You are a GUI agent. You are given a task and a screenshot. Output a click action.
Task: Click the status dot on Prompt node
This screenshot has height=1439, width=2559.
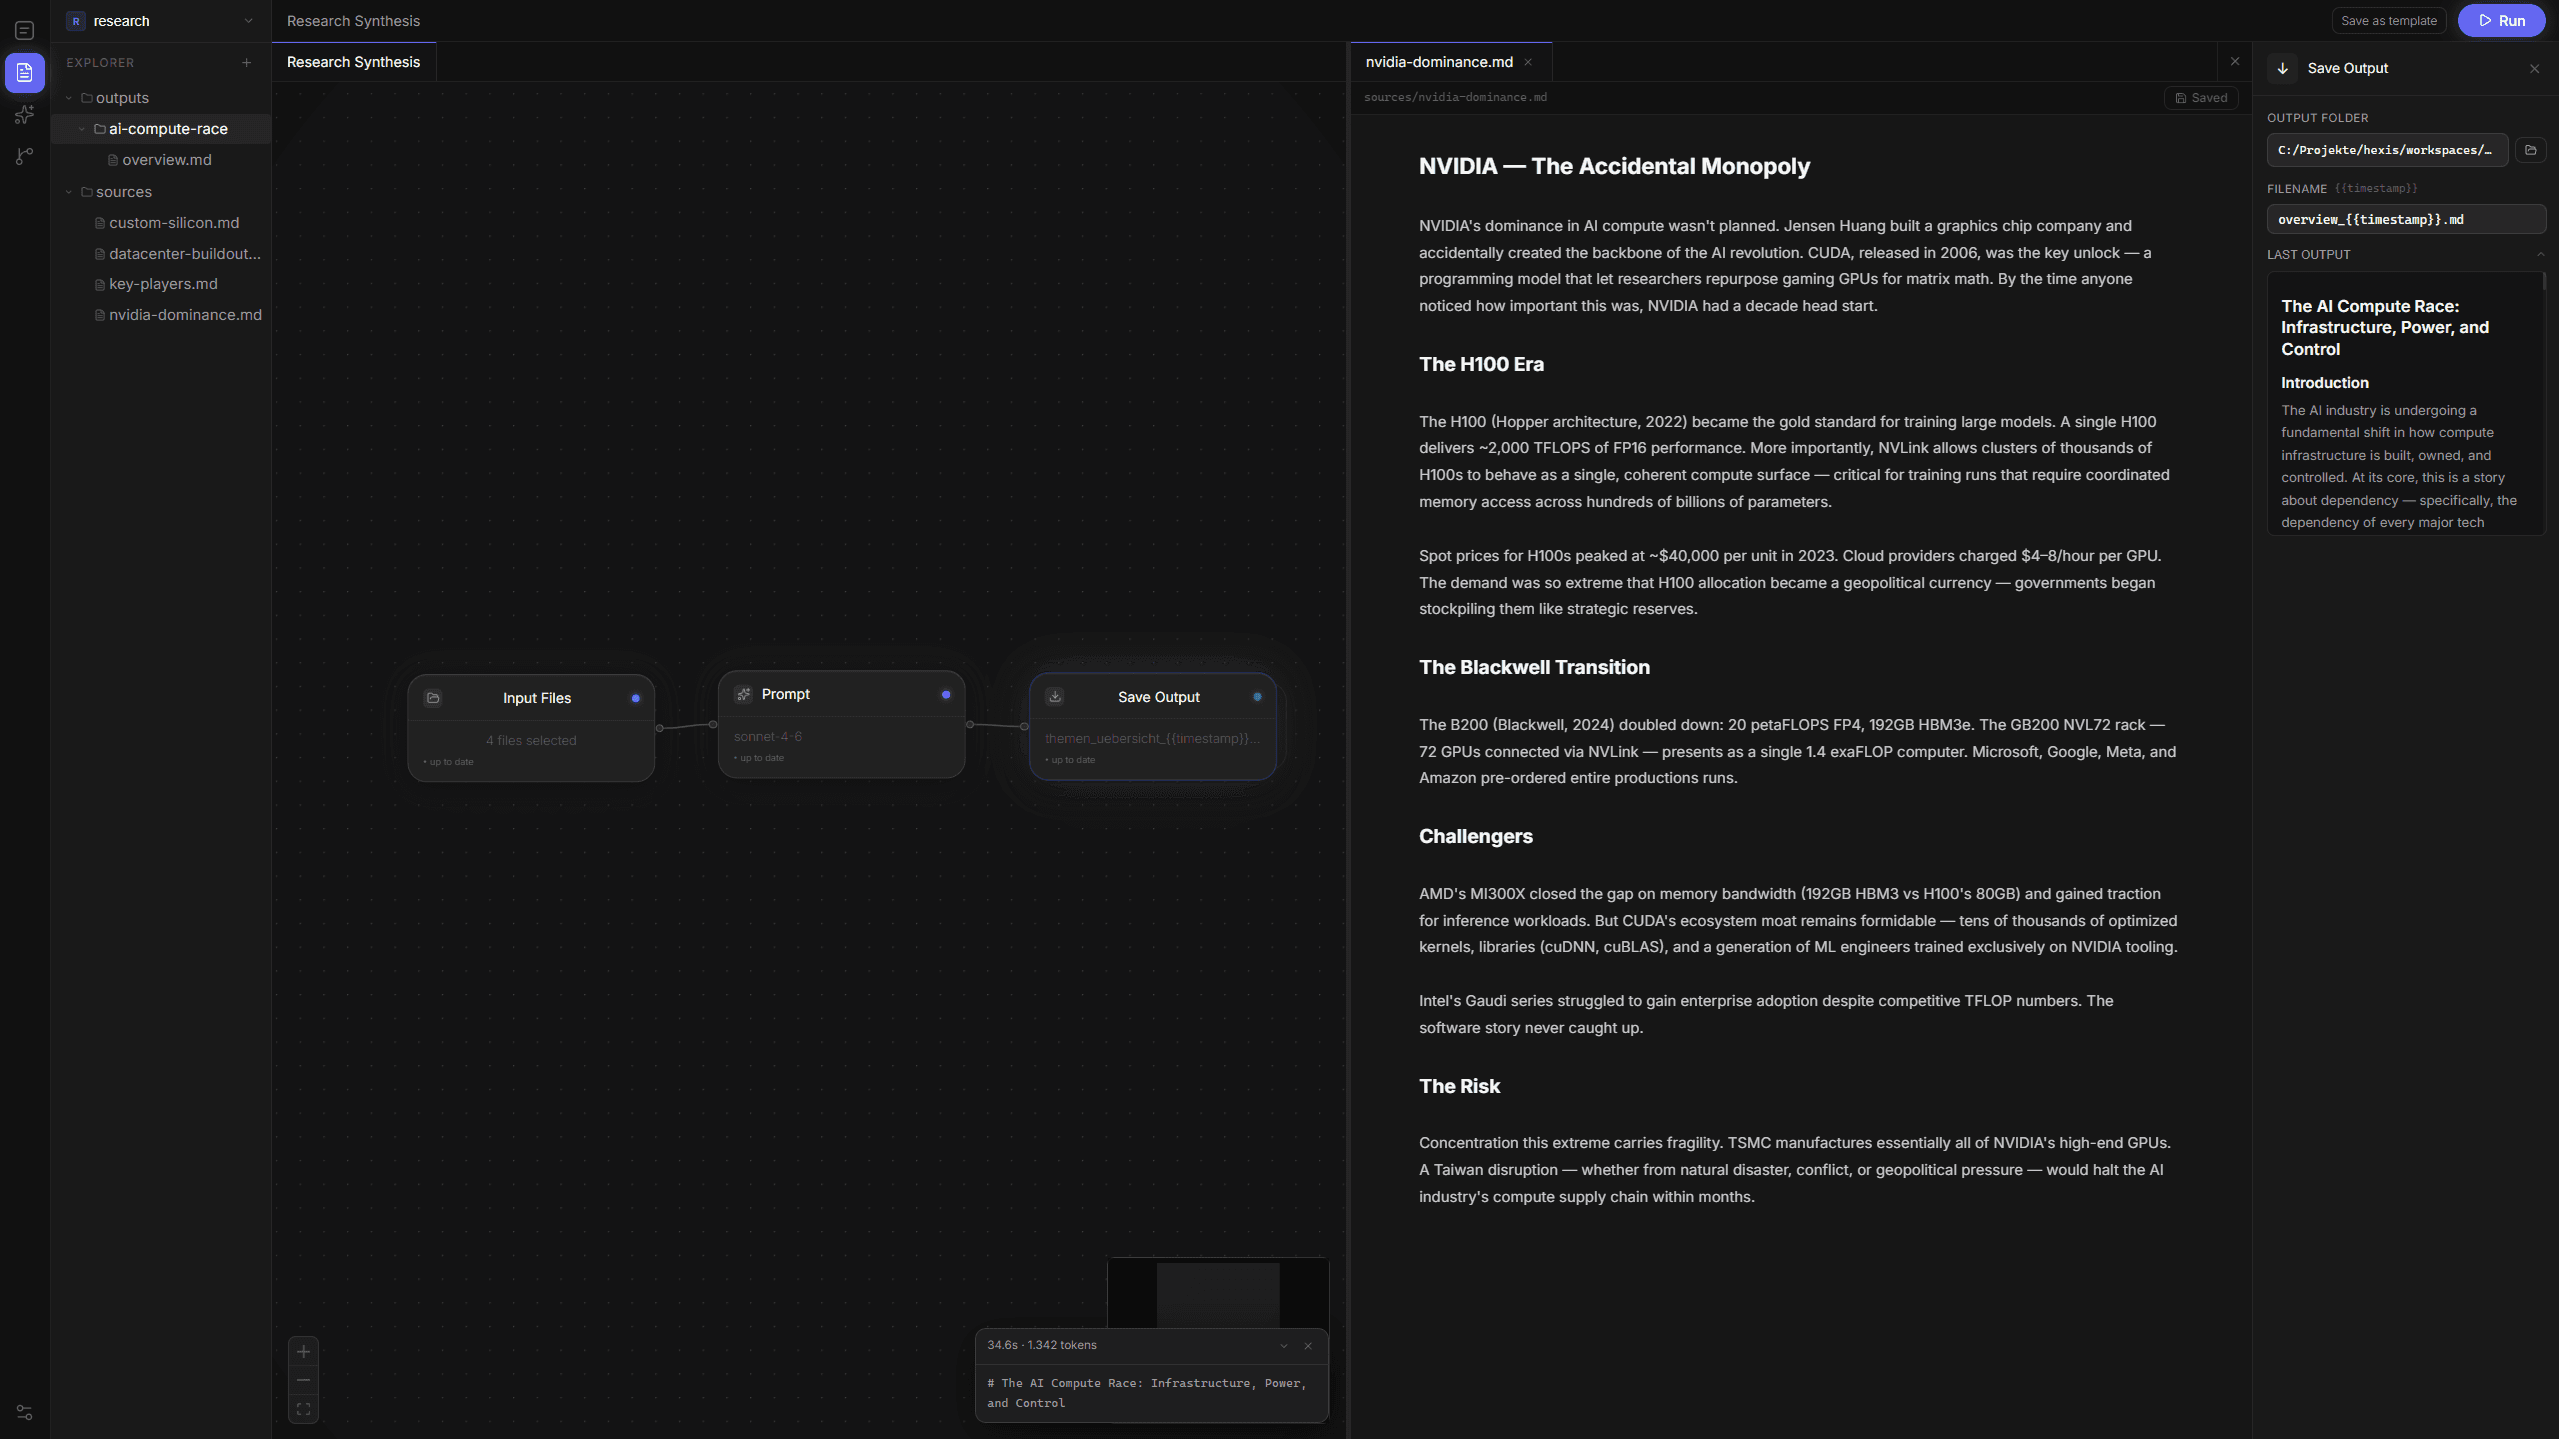click(946, 694)
